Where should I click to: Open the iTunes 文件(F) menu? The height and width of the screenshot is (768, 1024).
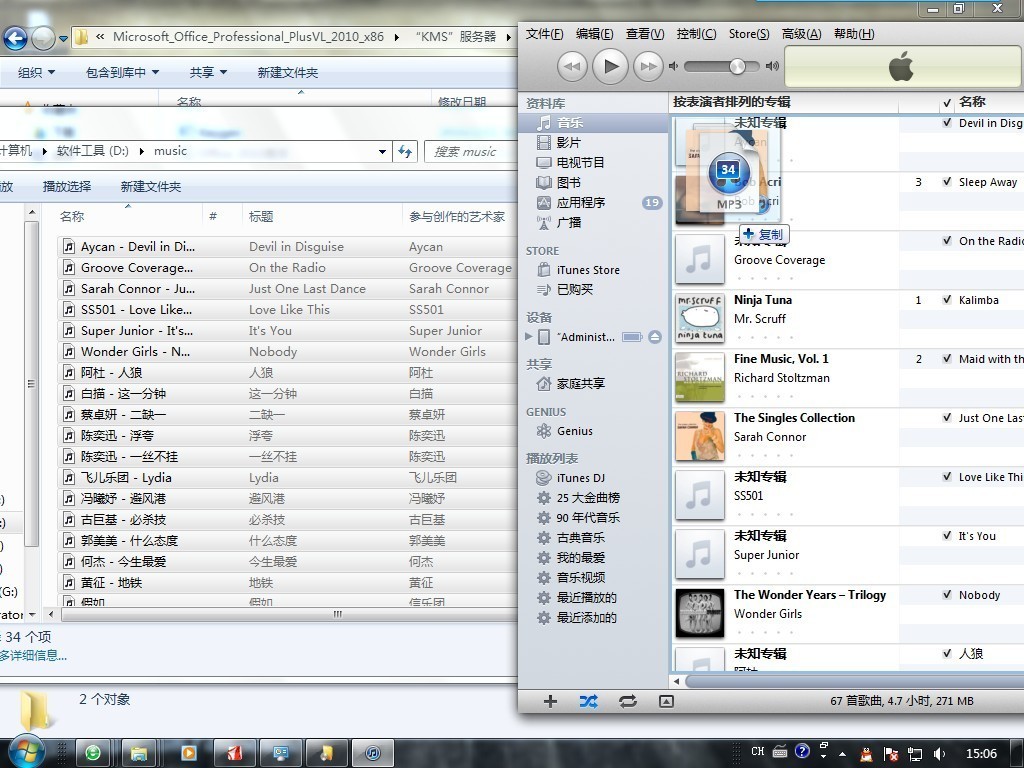coord(544,34)
